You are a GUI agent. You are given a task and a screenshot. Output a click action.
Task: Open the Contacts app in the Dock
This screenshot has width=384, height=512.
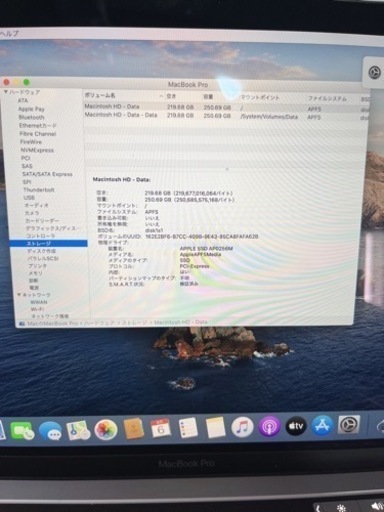click(x=134, y=429)
